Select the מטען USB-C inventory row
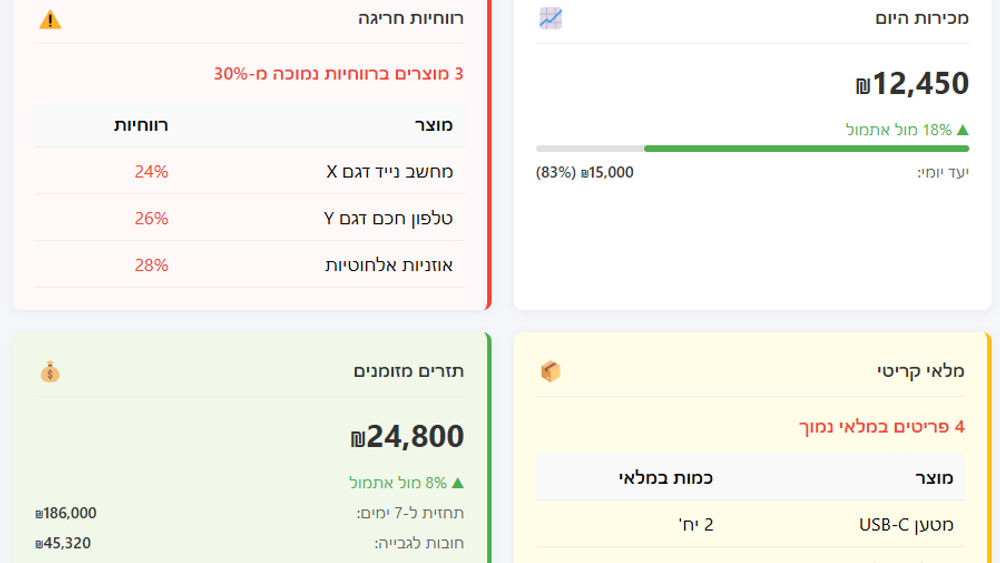 click(x=750, y=524)
